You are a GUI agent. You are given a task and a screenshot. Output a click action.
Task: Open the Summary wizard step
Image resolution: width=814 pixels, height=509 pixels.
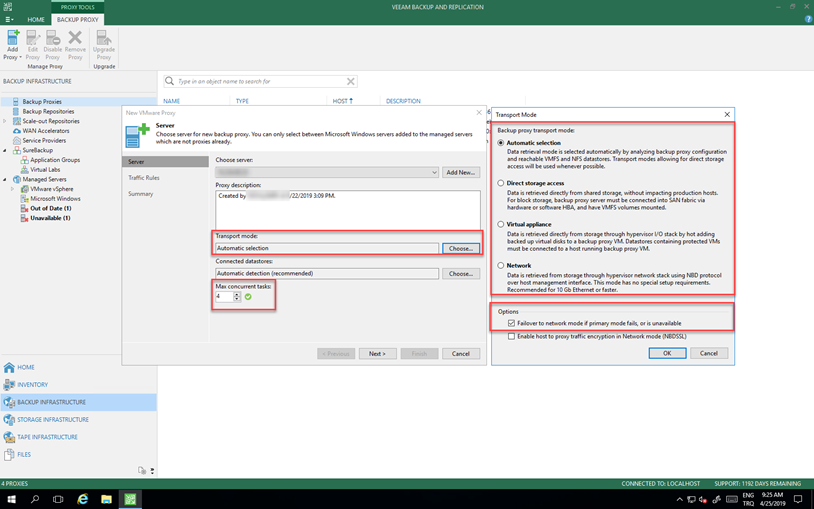141,194
